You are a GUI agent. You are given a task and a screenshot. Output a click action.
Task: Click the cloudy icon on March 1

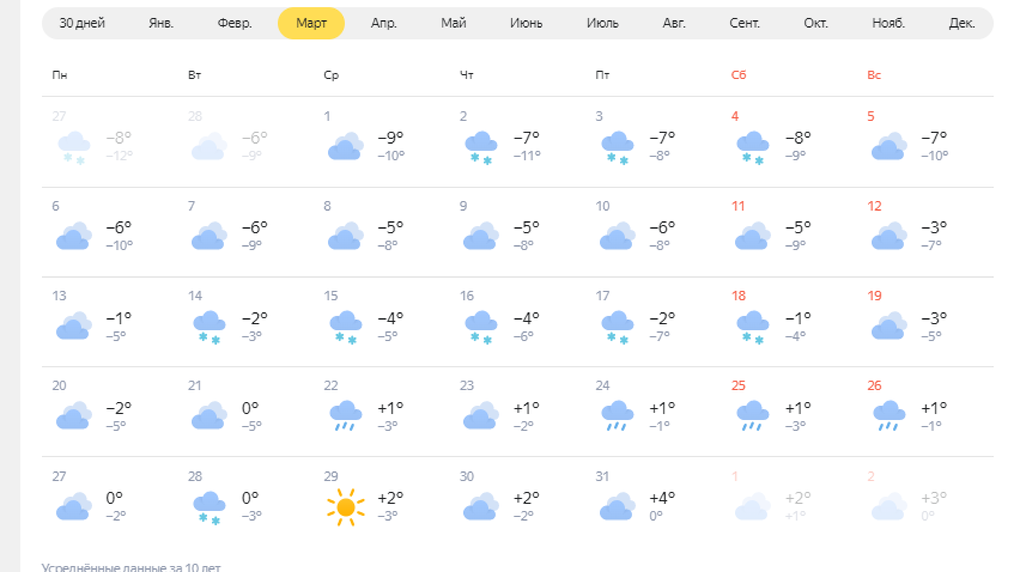[x=346, y=147]
